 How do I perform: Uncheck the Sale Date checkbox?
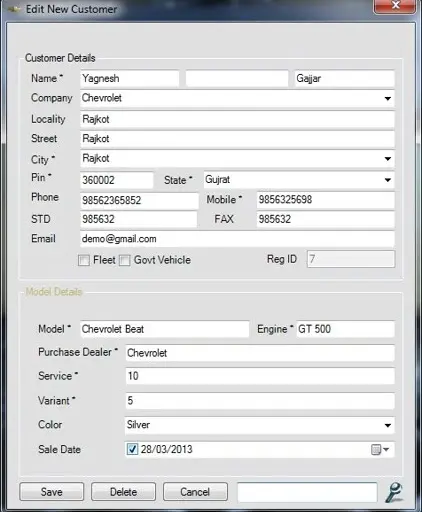[x=132, y=449]
